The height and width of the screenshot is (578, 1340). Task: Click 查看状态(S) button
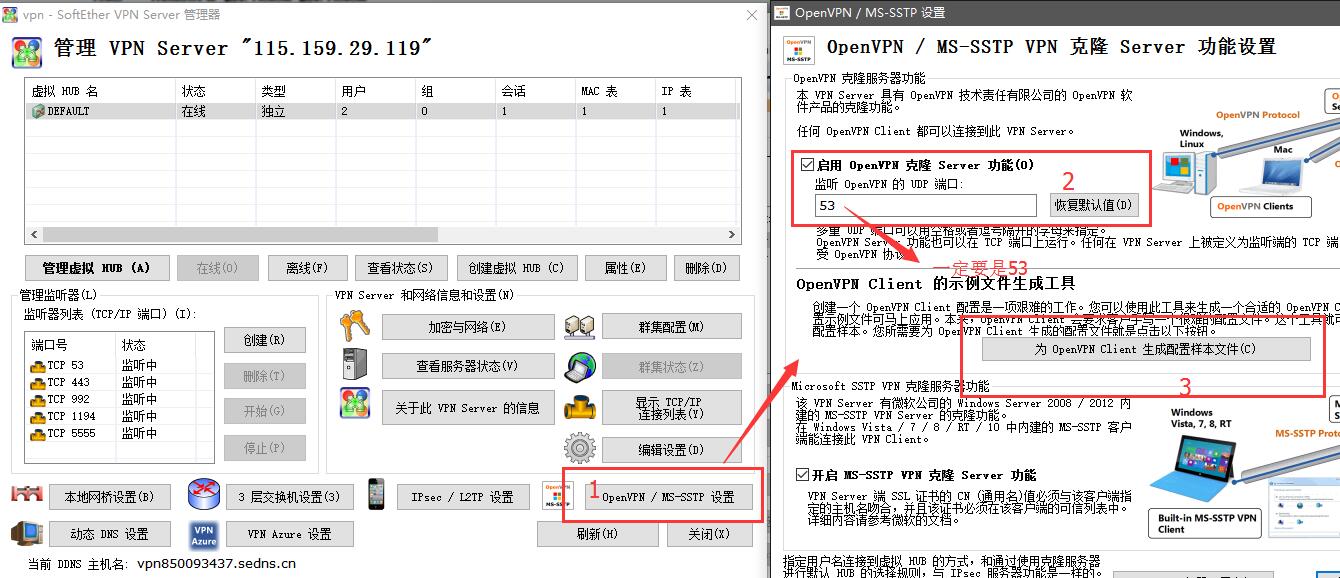400,268
